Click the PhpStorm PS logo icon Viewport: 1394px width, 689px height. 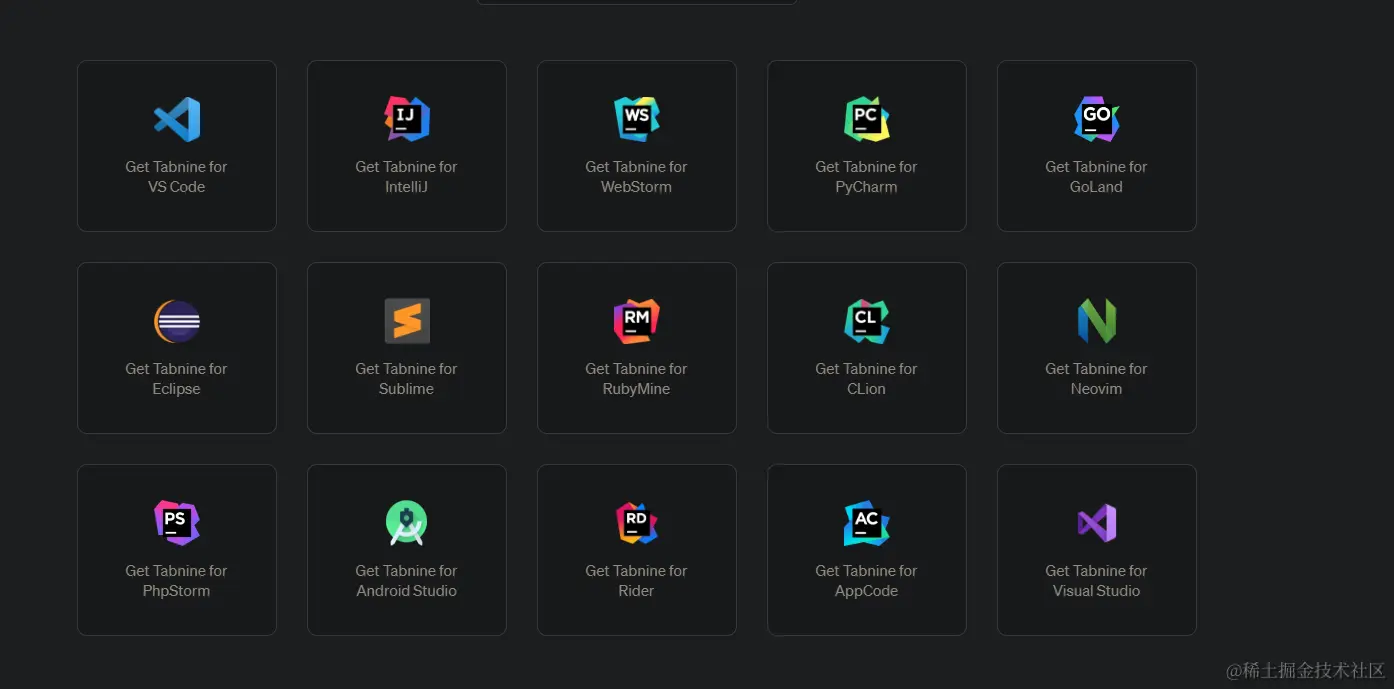coord(177,523)
